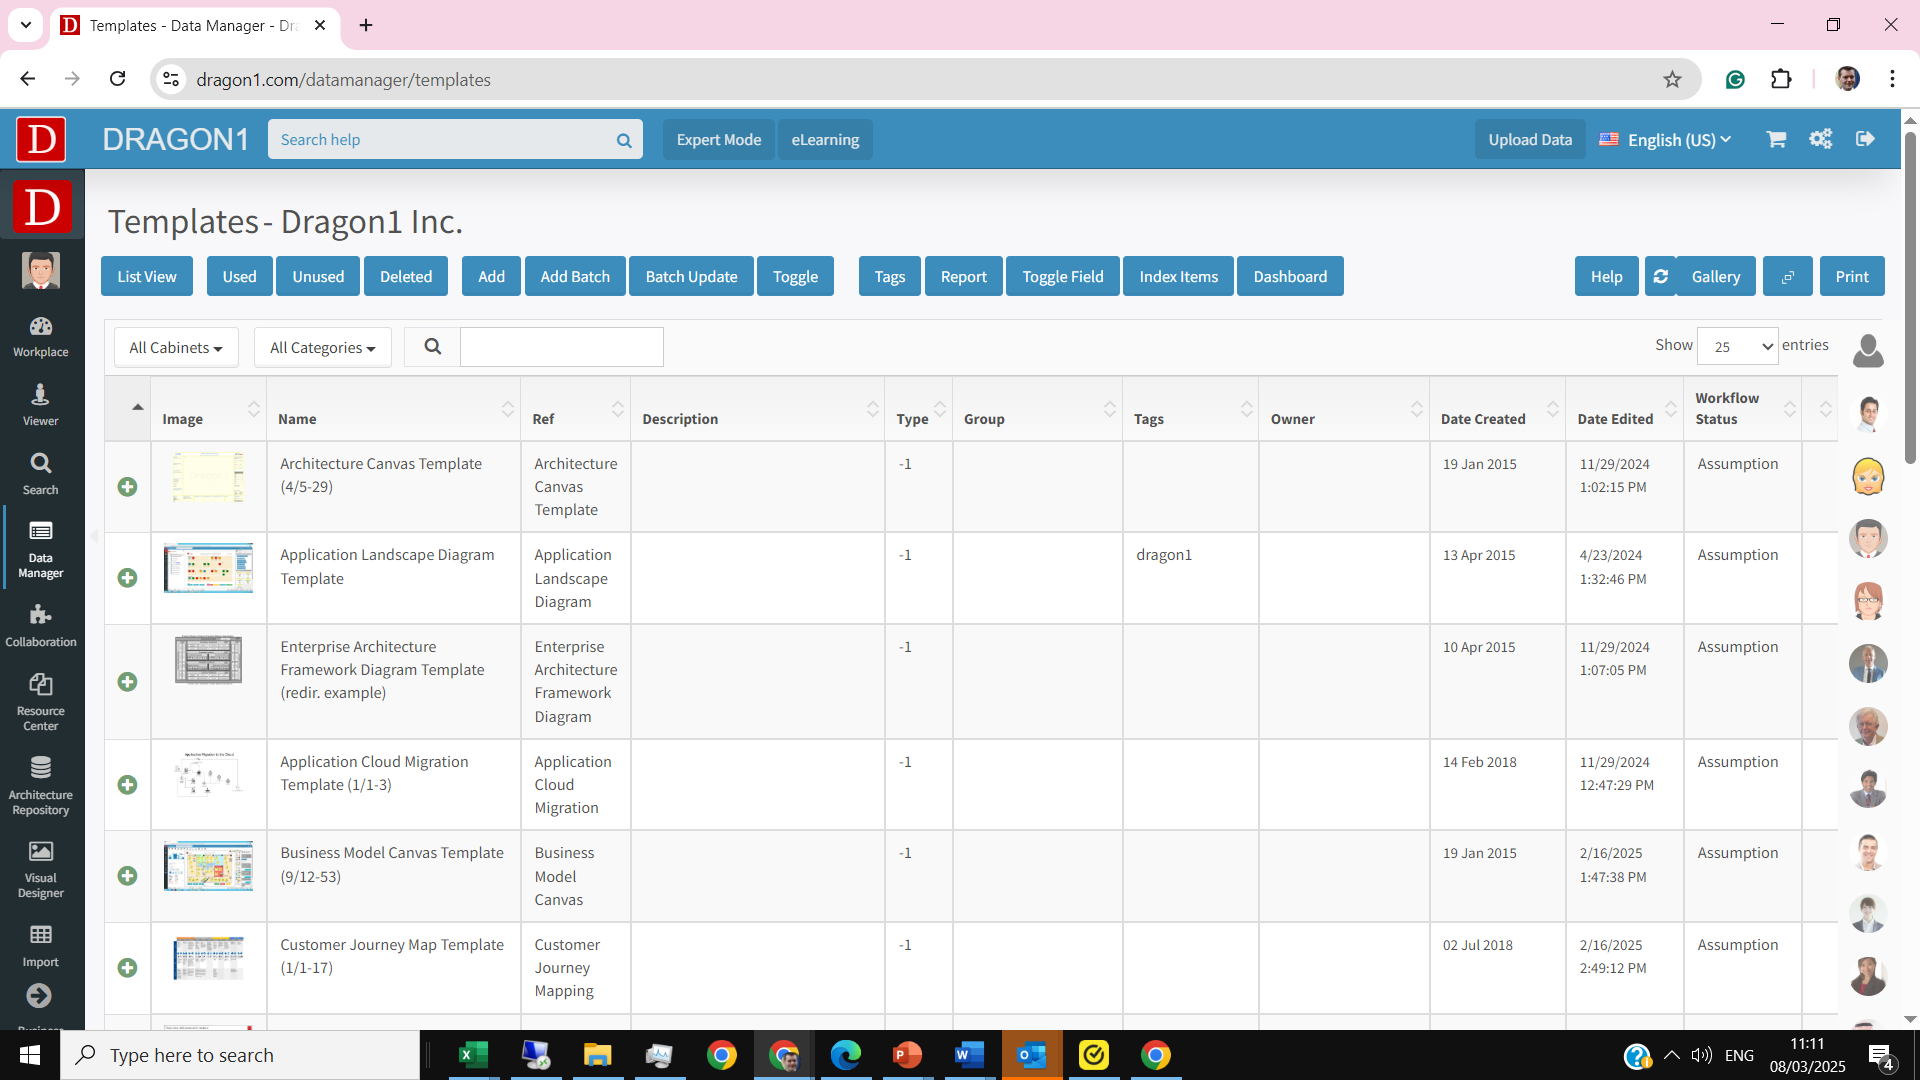
Task: Expand All Cabinets dropdown
Action: tap(175, 347)
